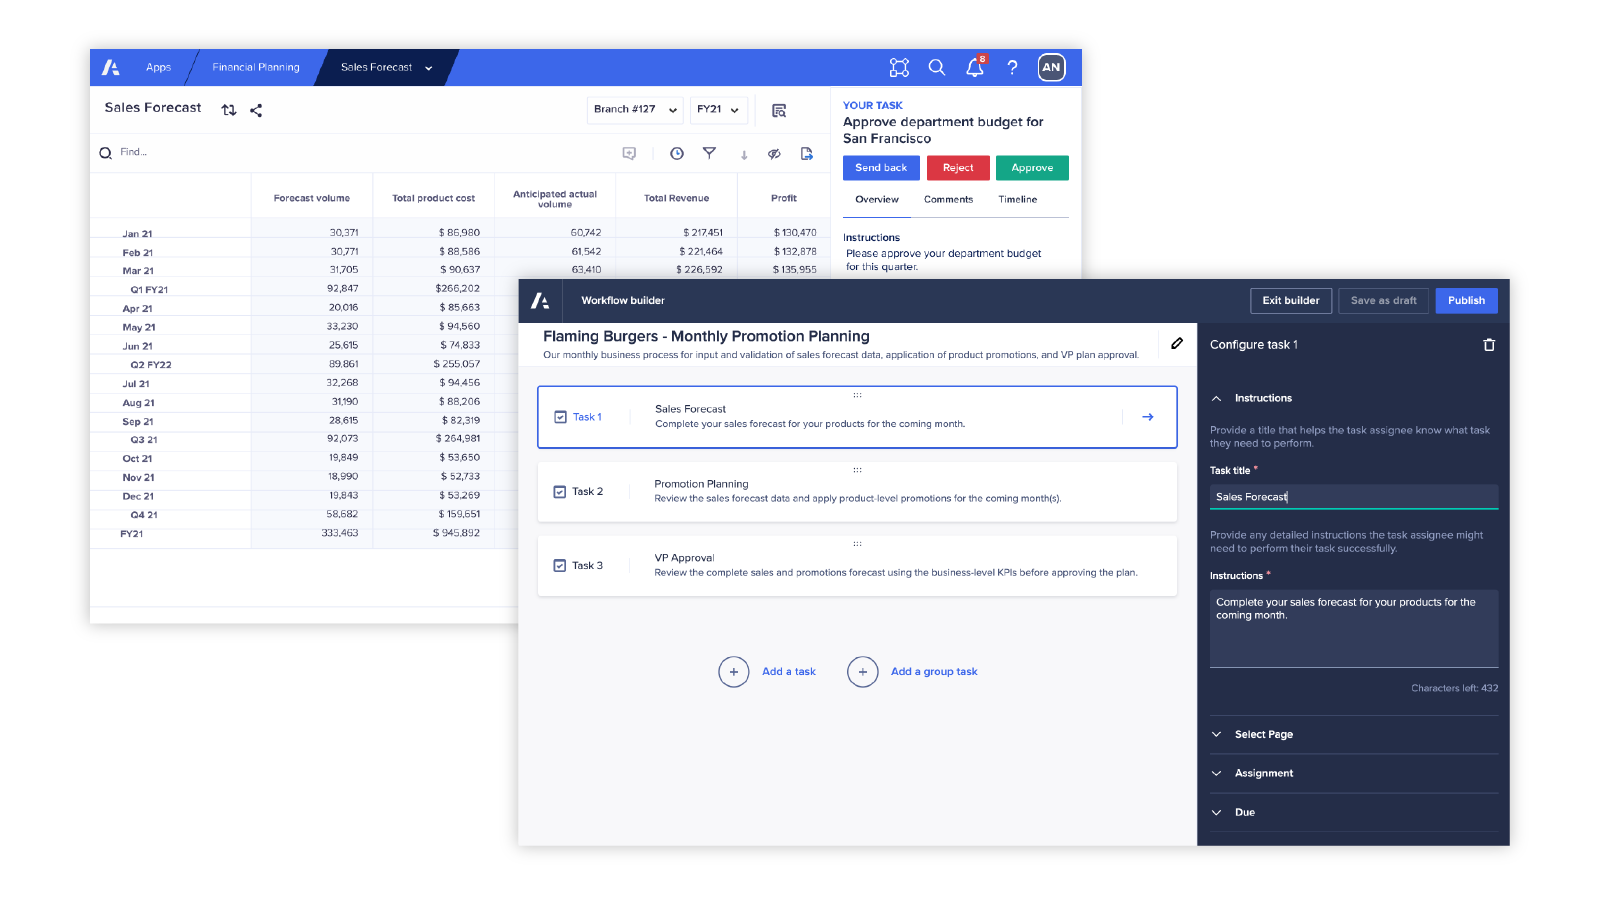
Task: Switch to the Comments tab
Action: pos(948,199)
